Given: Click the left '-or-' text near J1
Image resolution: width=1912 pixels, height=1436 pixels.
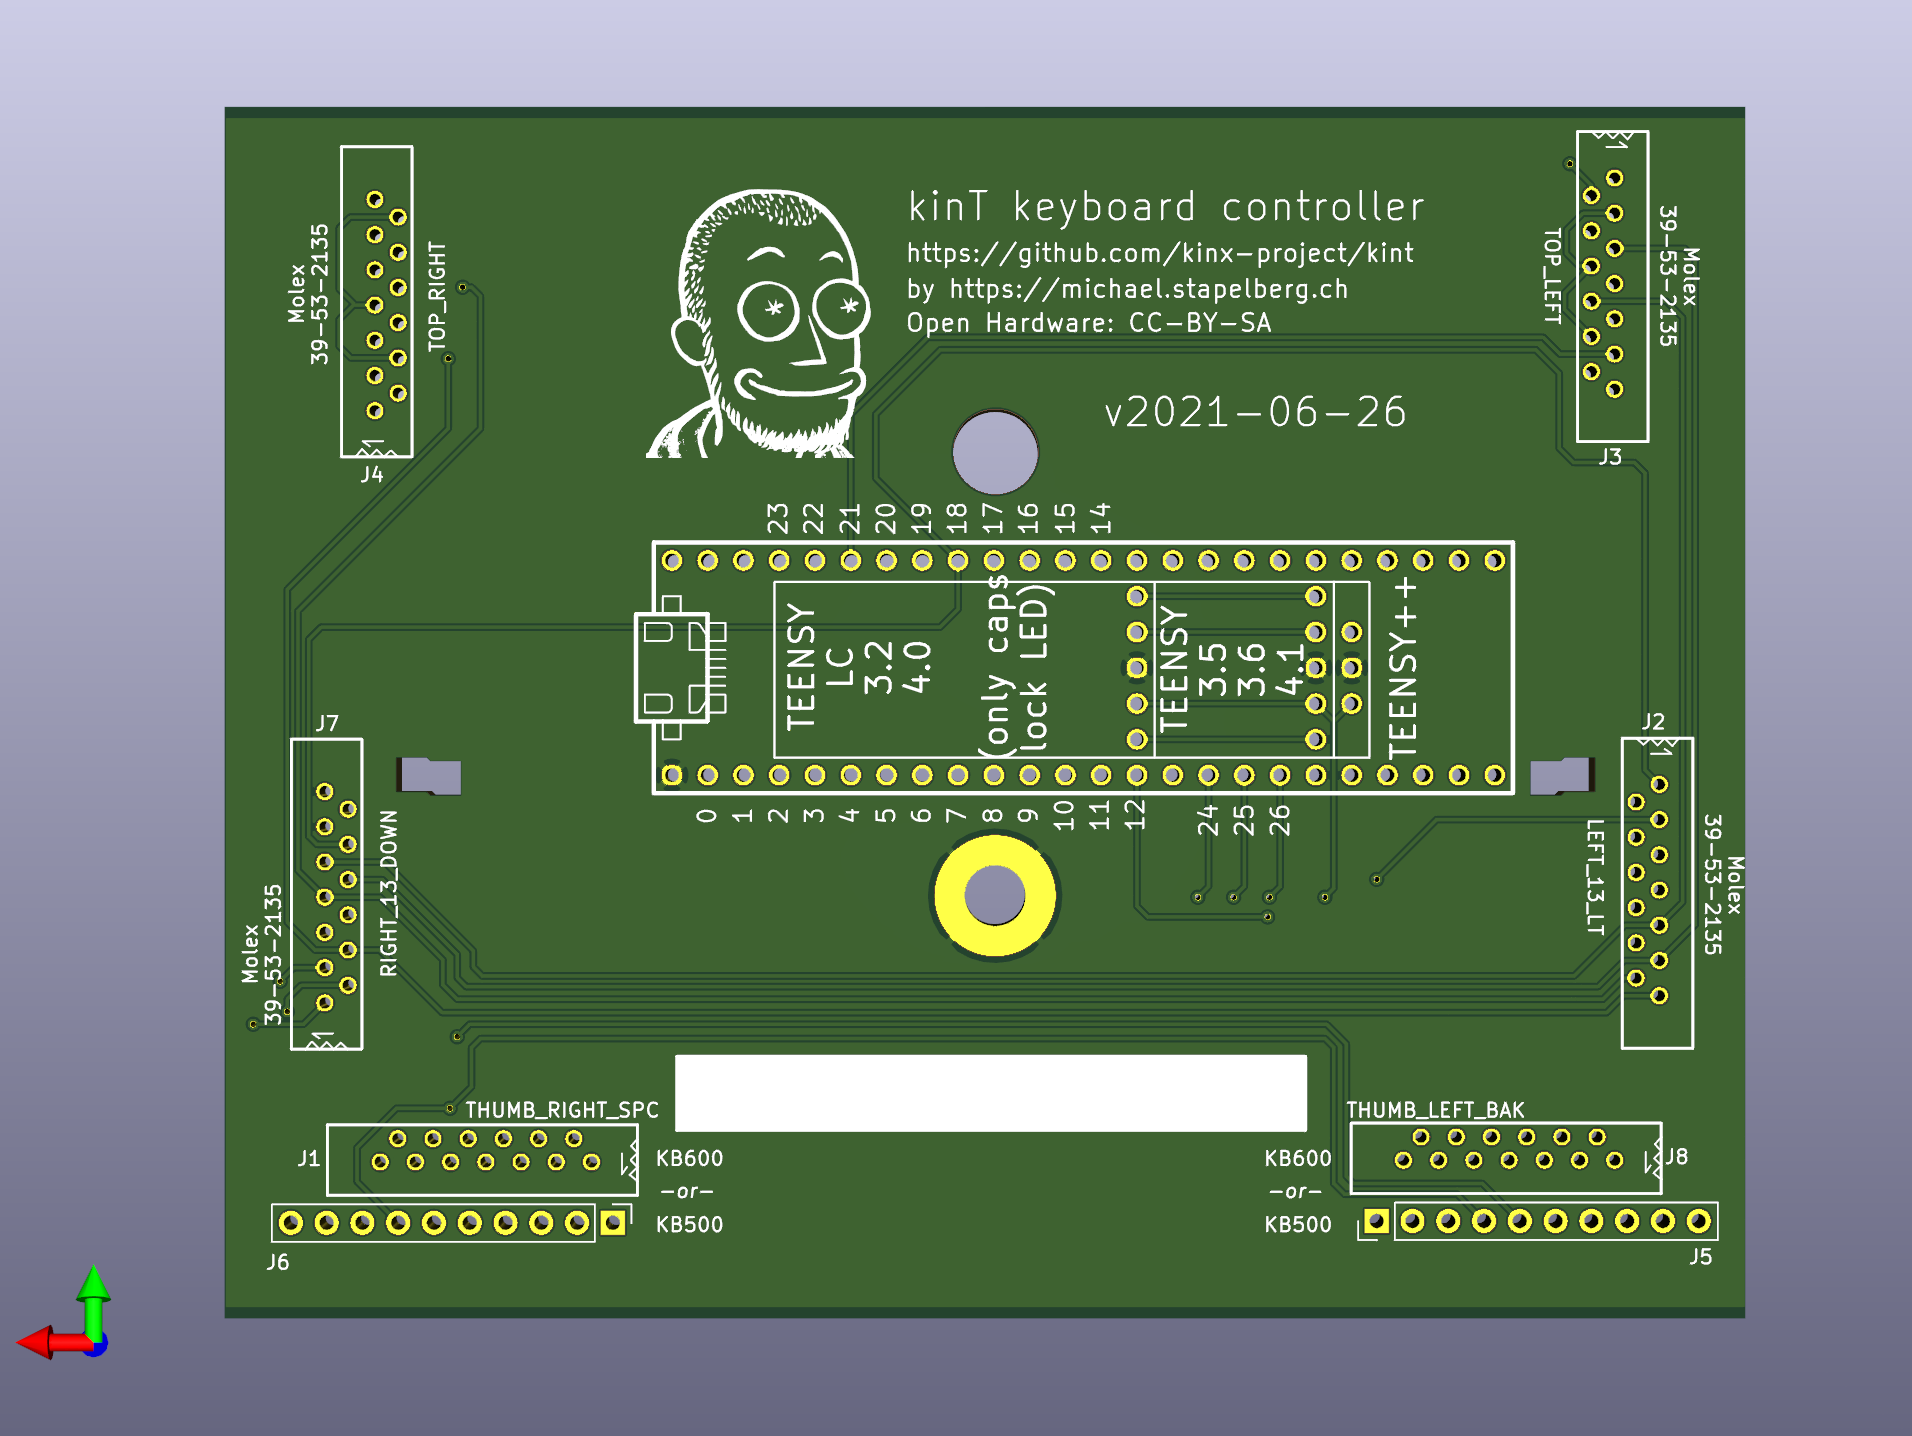Looking at the screenshot, I should click(688, 1192).
